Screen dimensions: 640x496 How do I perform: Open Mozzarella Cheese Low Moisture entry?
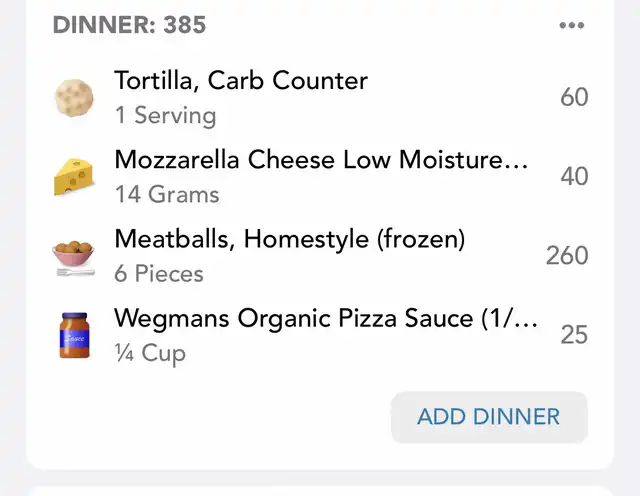[x=320, y=177]
